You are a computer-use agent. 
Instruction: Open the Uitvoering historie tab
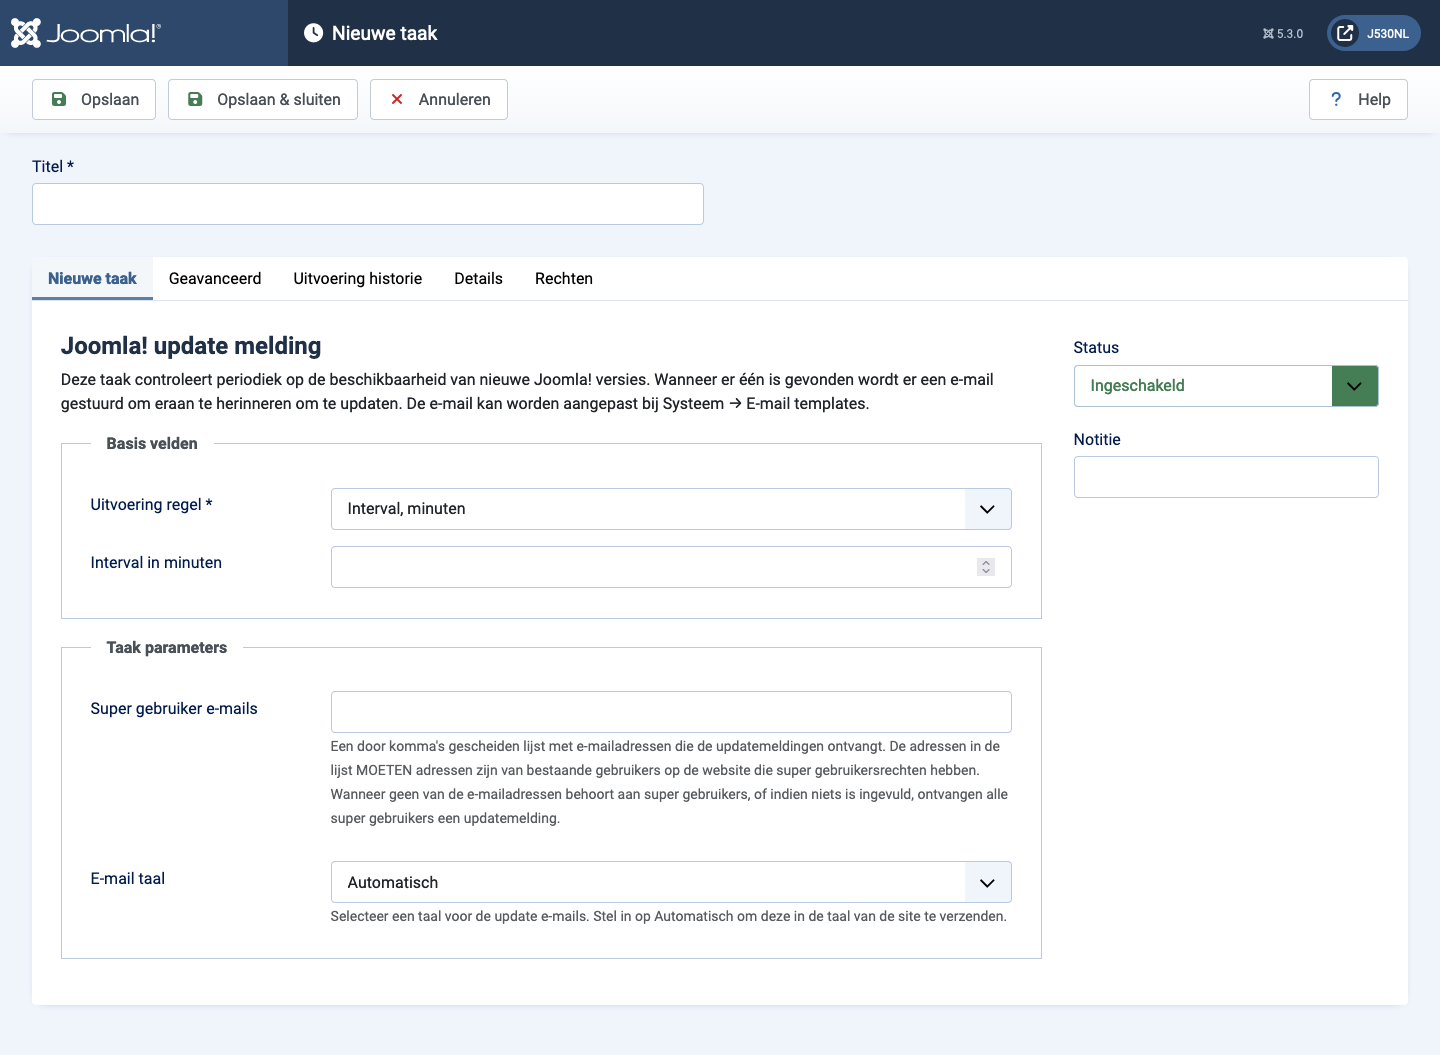click(358, 278)
